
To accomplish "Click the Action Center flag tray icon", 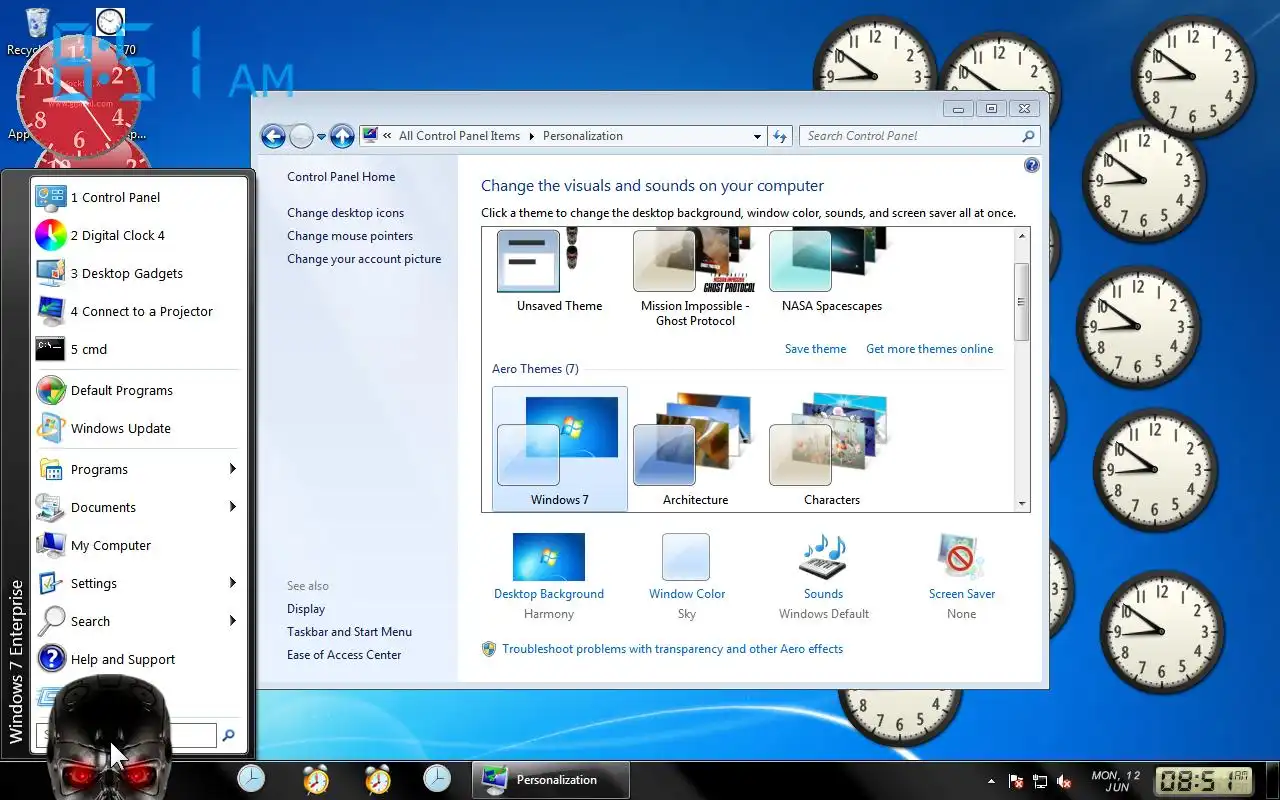I will click(1016, 782).
